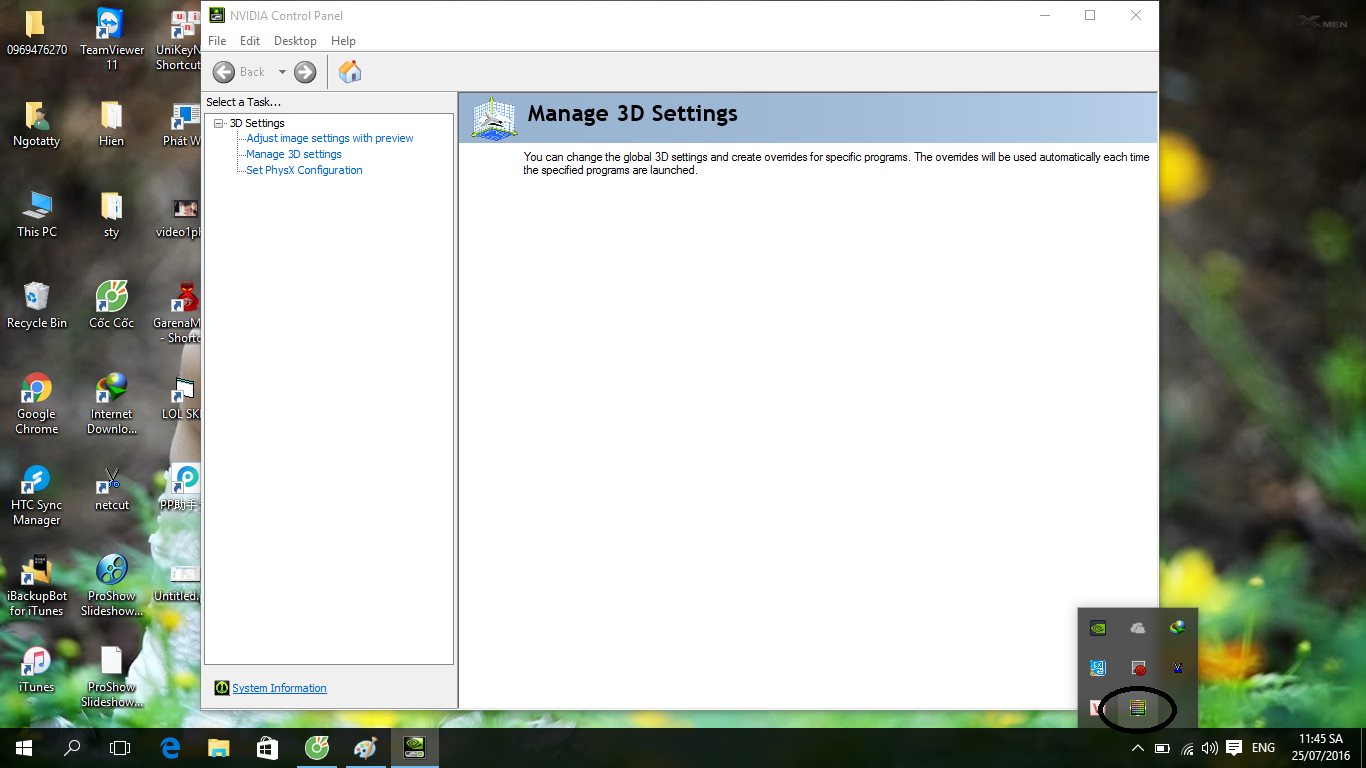The width and height of the screenshot is (1366, 768).
Task: Open the System Information link
Action: point(279,688)
